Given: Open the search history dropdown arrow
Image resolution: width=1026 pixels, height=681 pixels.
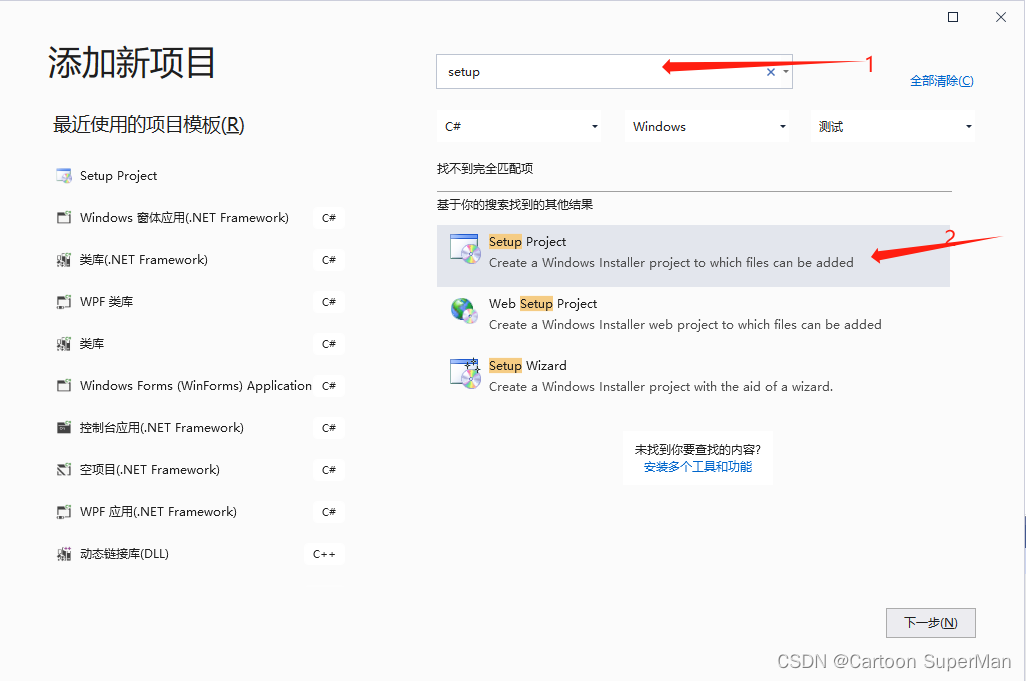Looking at the screenshot, I should tap(786, 71).
